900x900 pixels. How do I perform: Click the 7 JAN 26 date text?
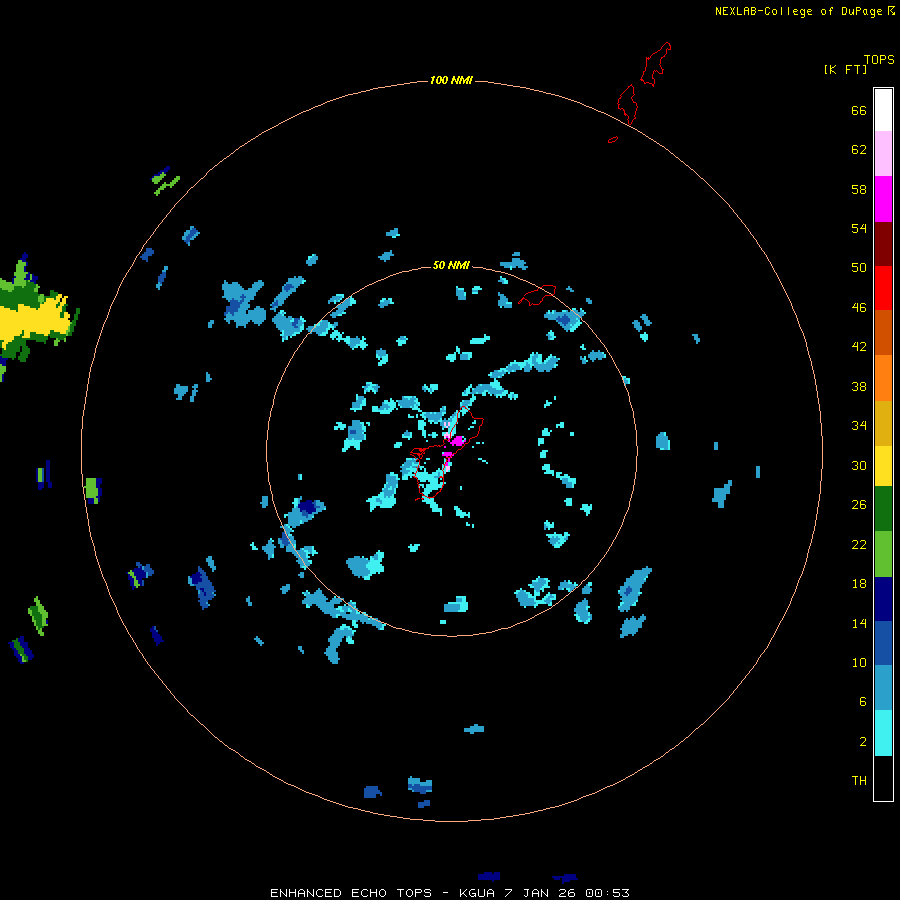point(541,893)
